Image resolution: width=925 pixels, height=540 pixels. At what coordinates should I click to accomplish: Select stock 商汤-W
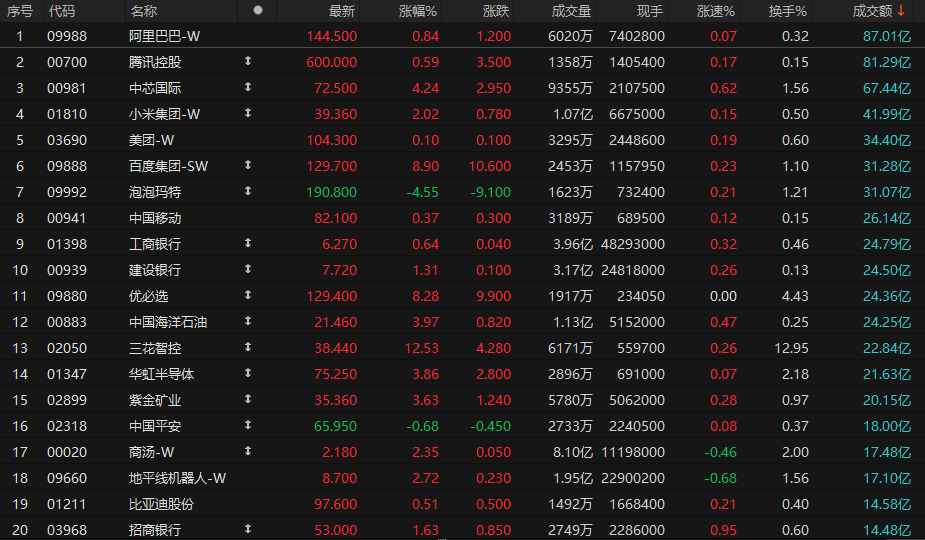(x=152, y=452)
